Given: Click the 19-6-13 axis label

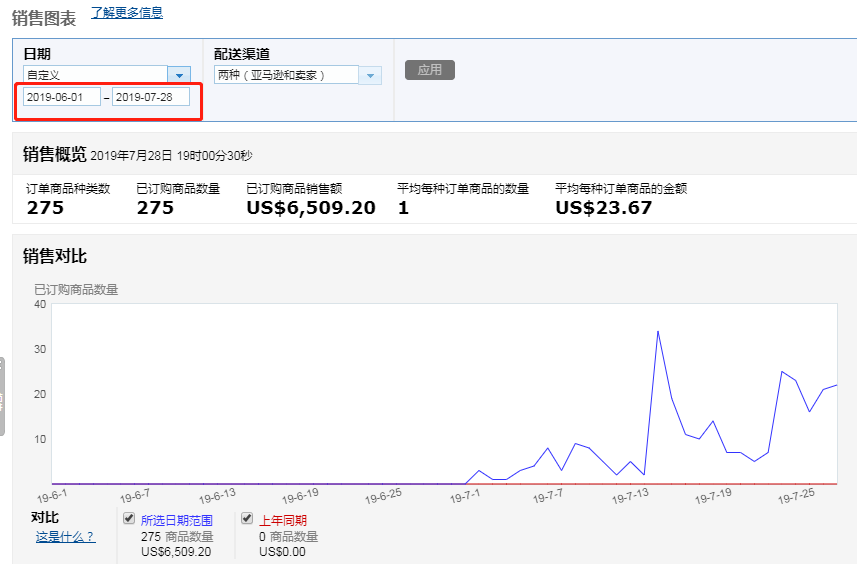Looking at the screenshot, I should 217,496.
